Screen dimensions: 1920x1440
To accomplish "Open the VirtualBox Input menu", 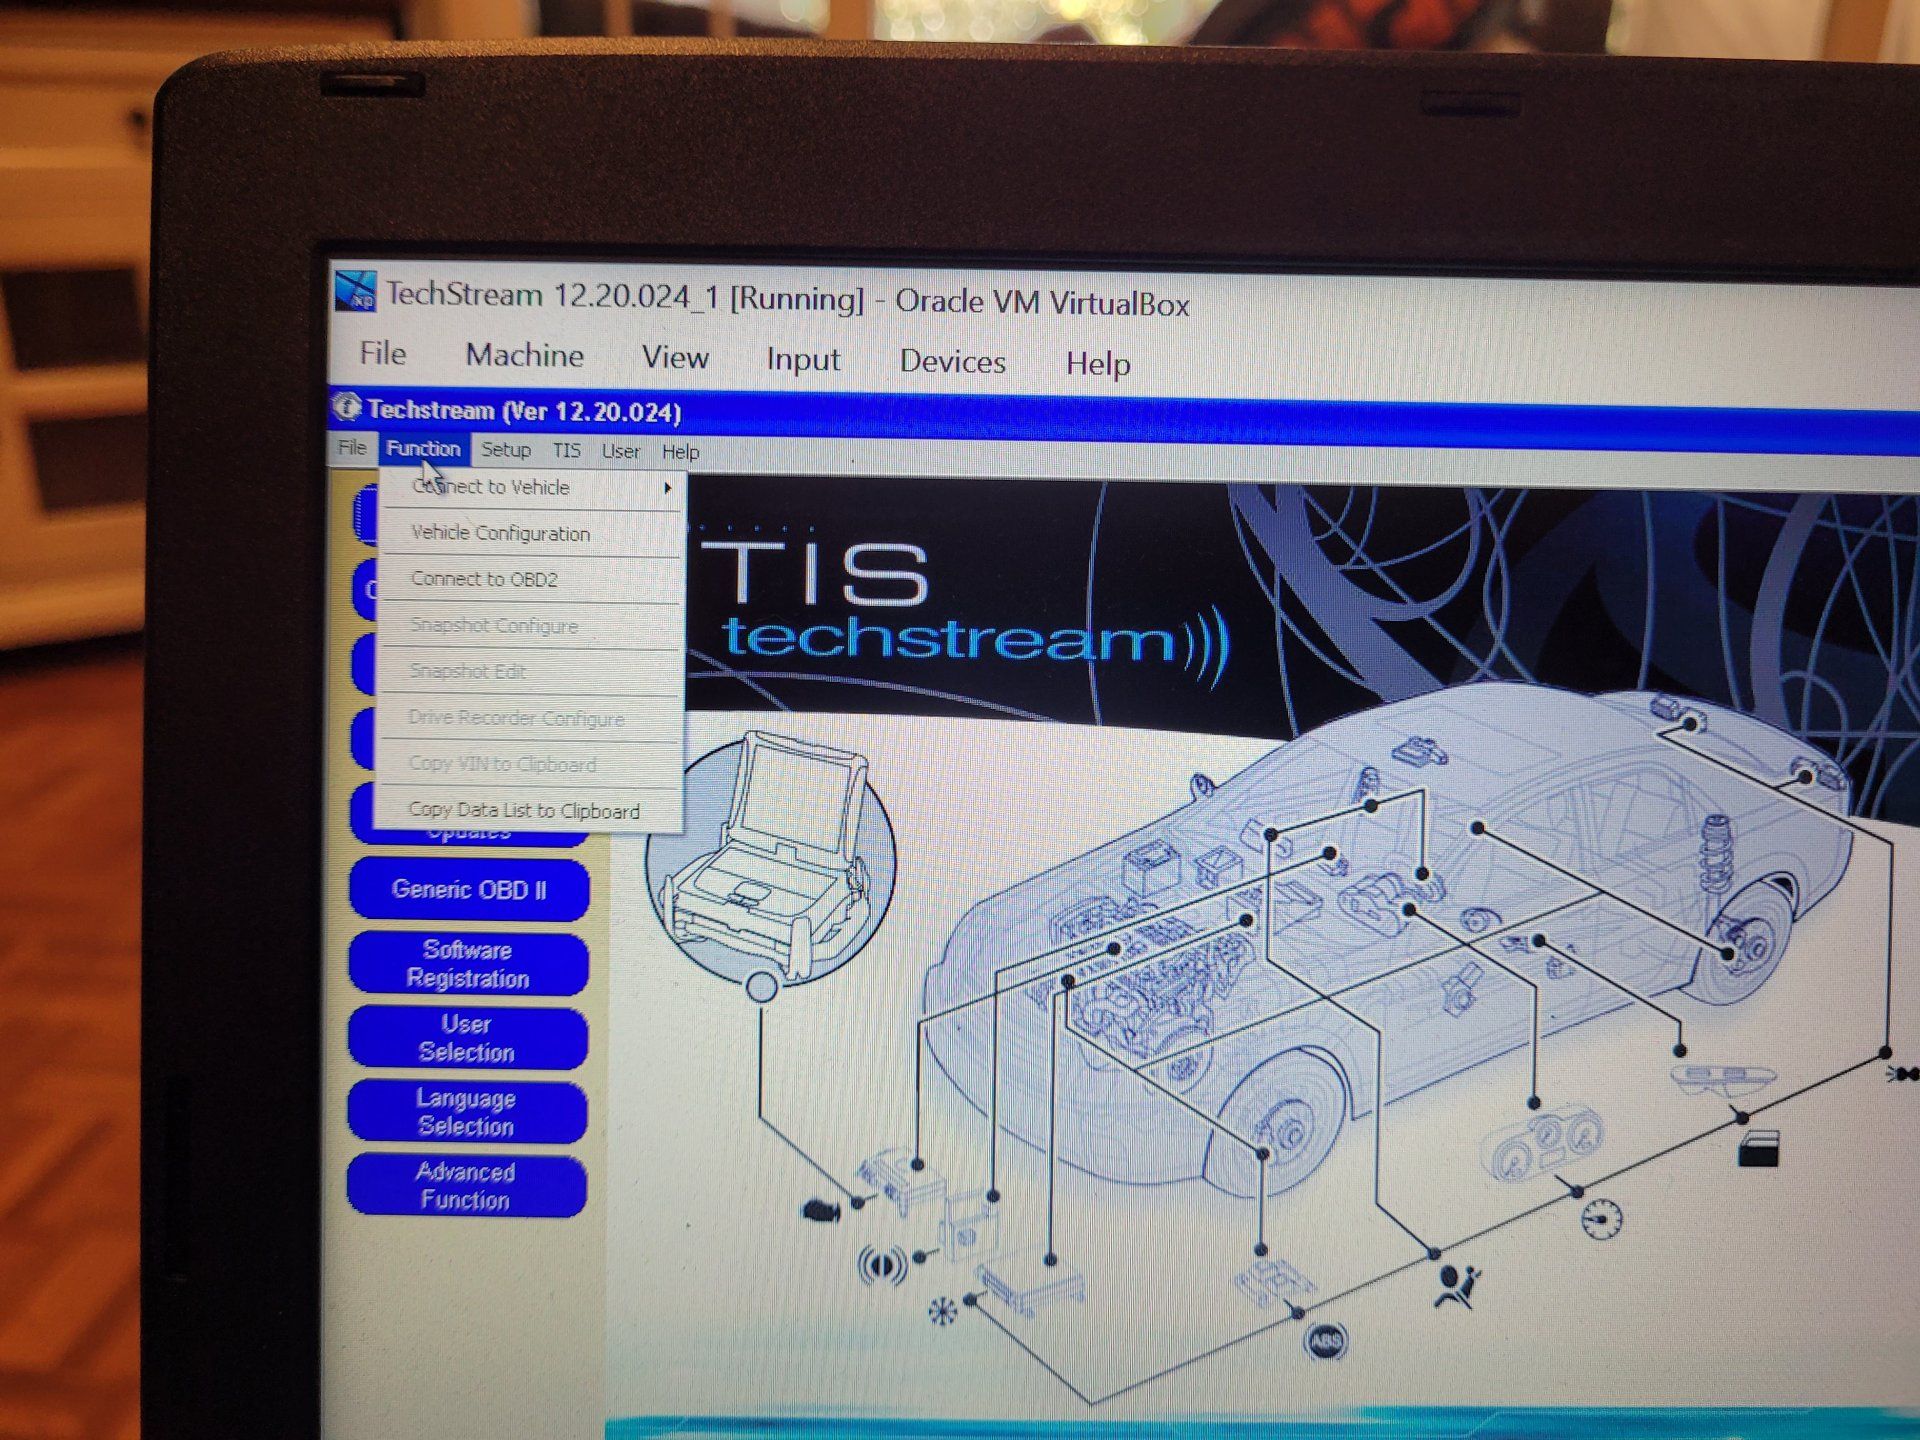I will [803, 359].
